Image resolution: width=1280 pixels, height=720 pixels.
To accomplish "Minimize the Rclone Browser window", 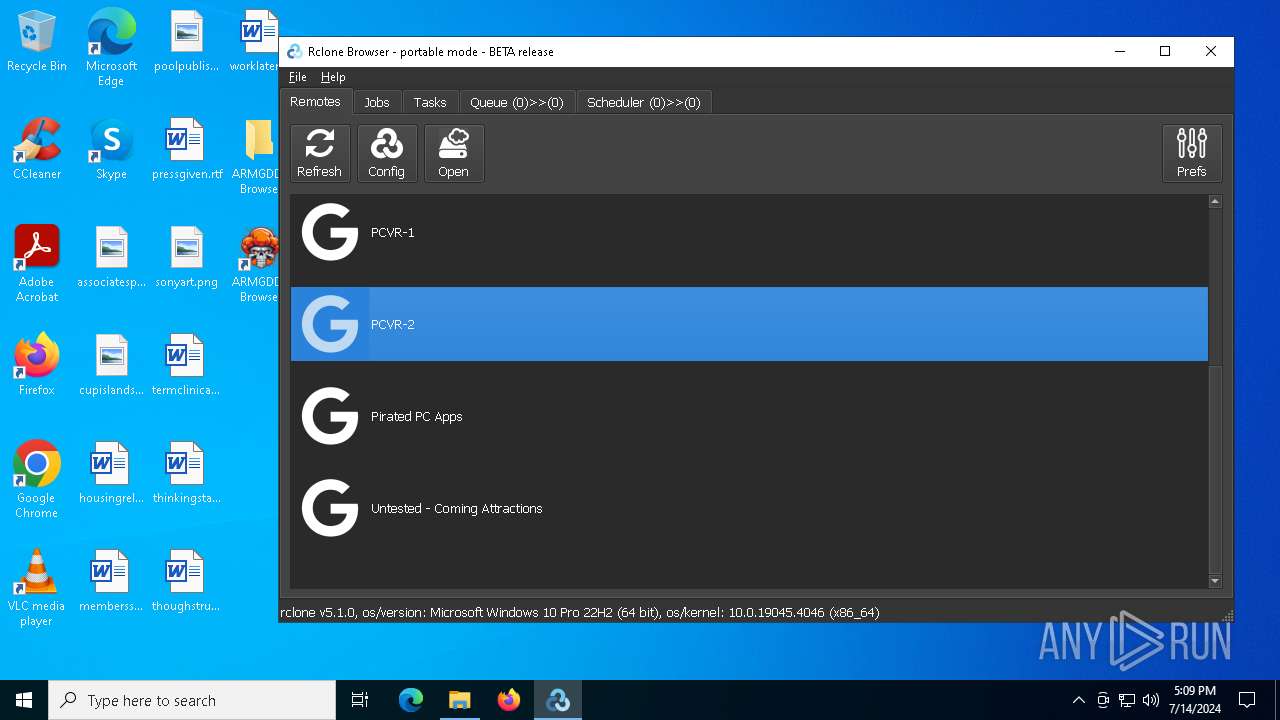I will 1120,52.
